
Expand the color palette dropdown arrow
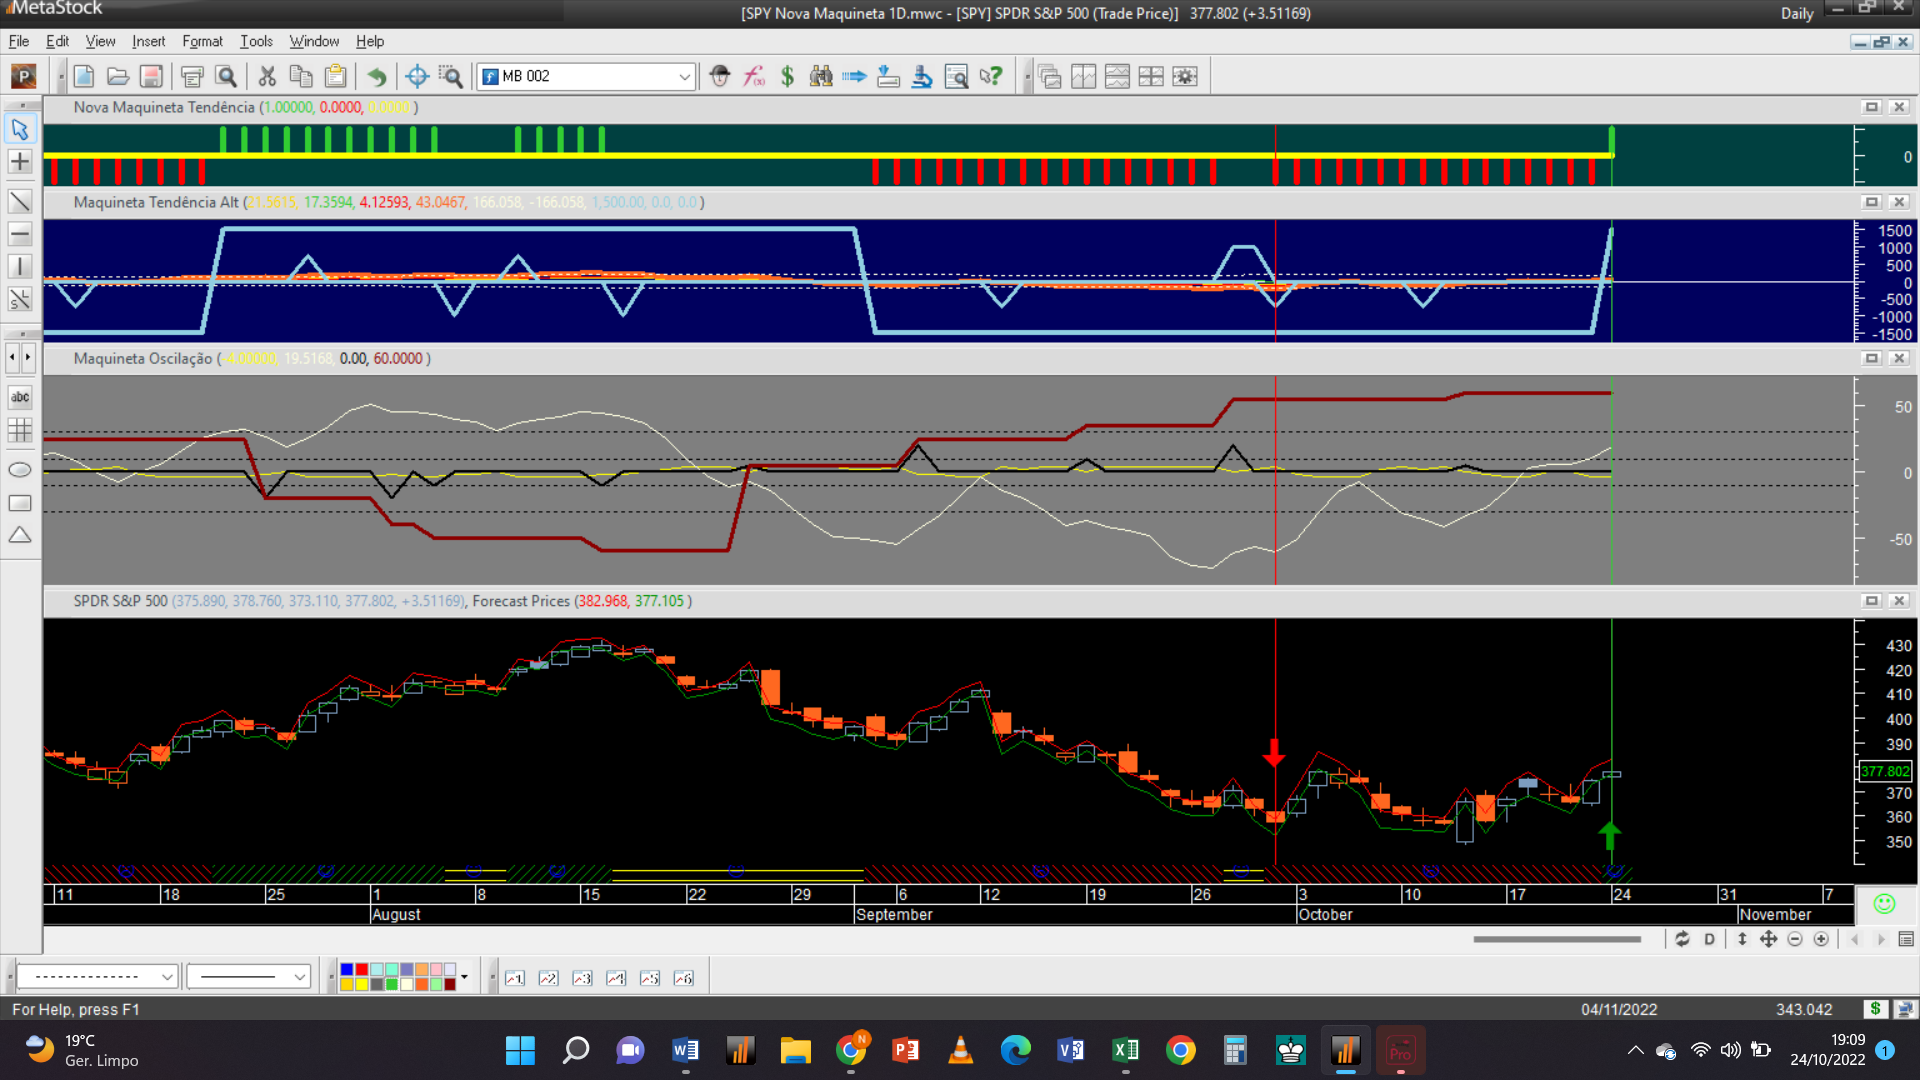[464, 977]
